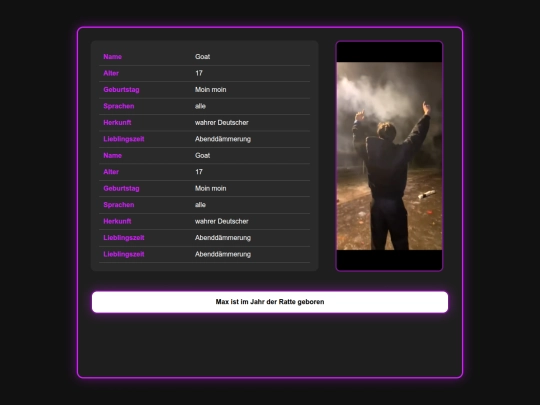Click the first '17' age value

pyautogui.click(x=199, y=73)
